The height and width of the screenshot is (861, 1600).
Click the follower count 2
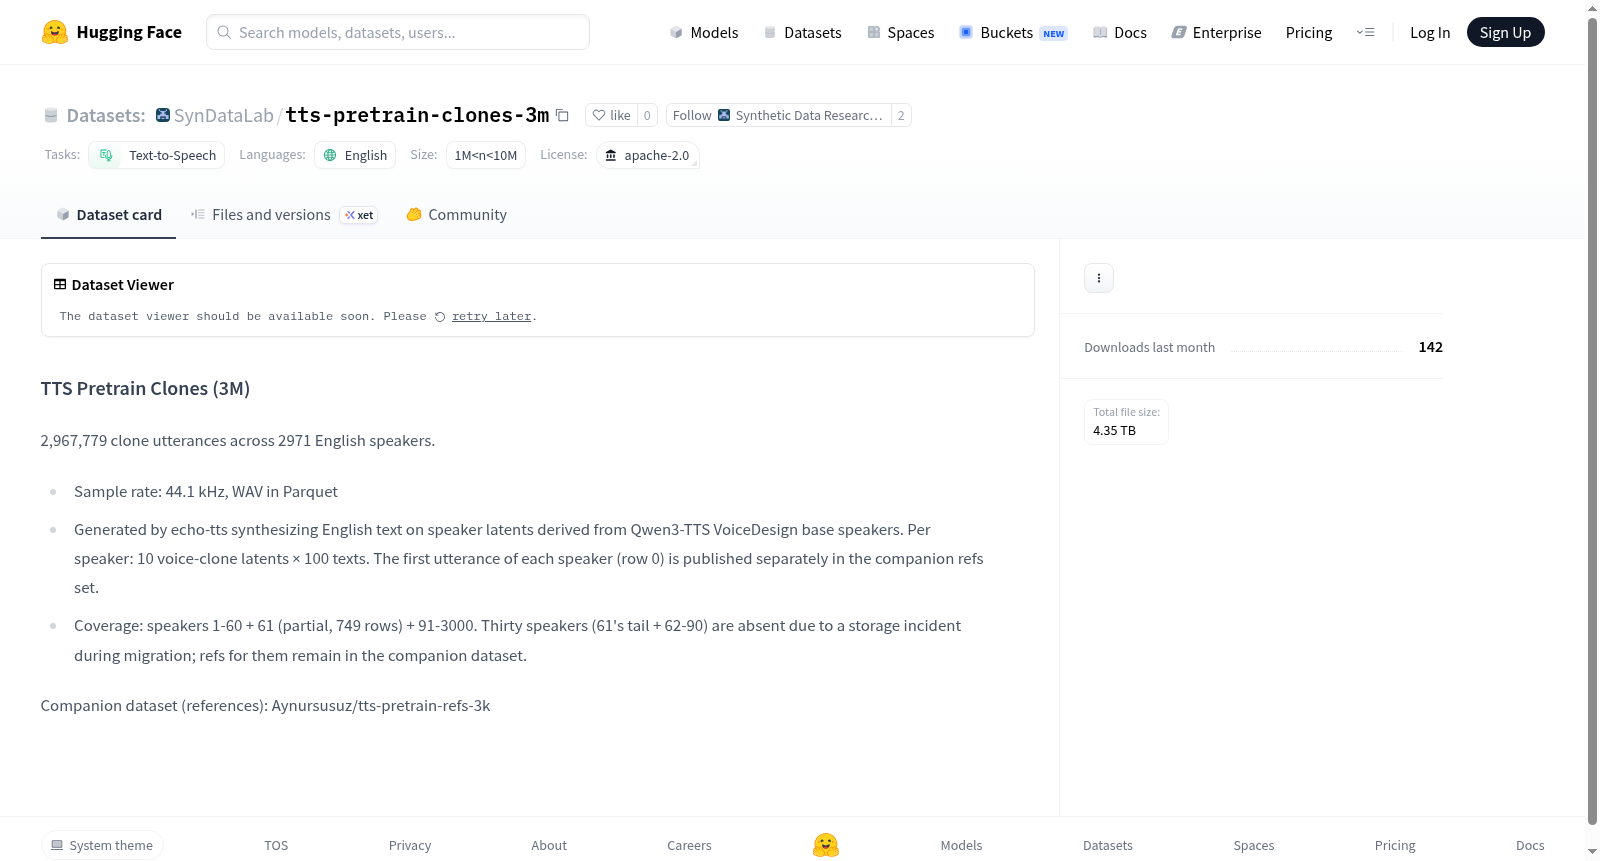(901, 115)
